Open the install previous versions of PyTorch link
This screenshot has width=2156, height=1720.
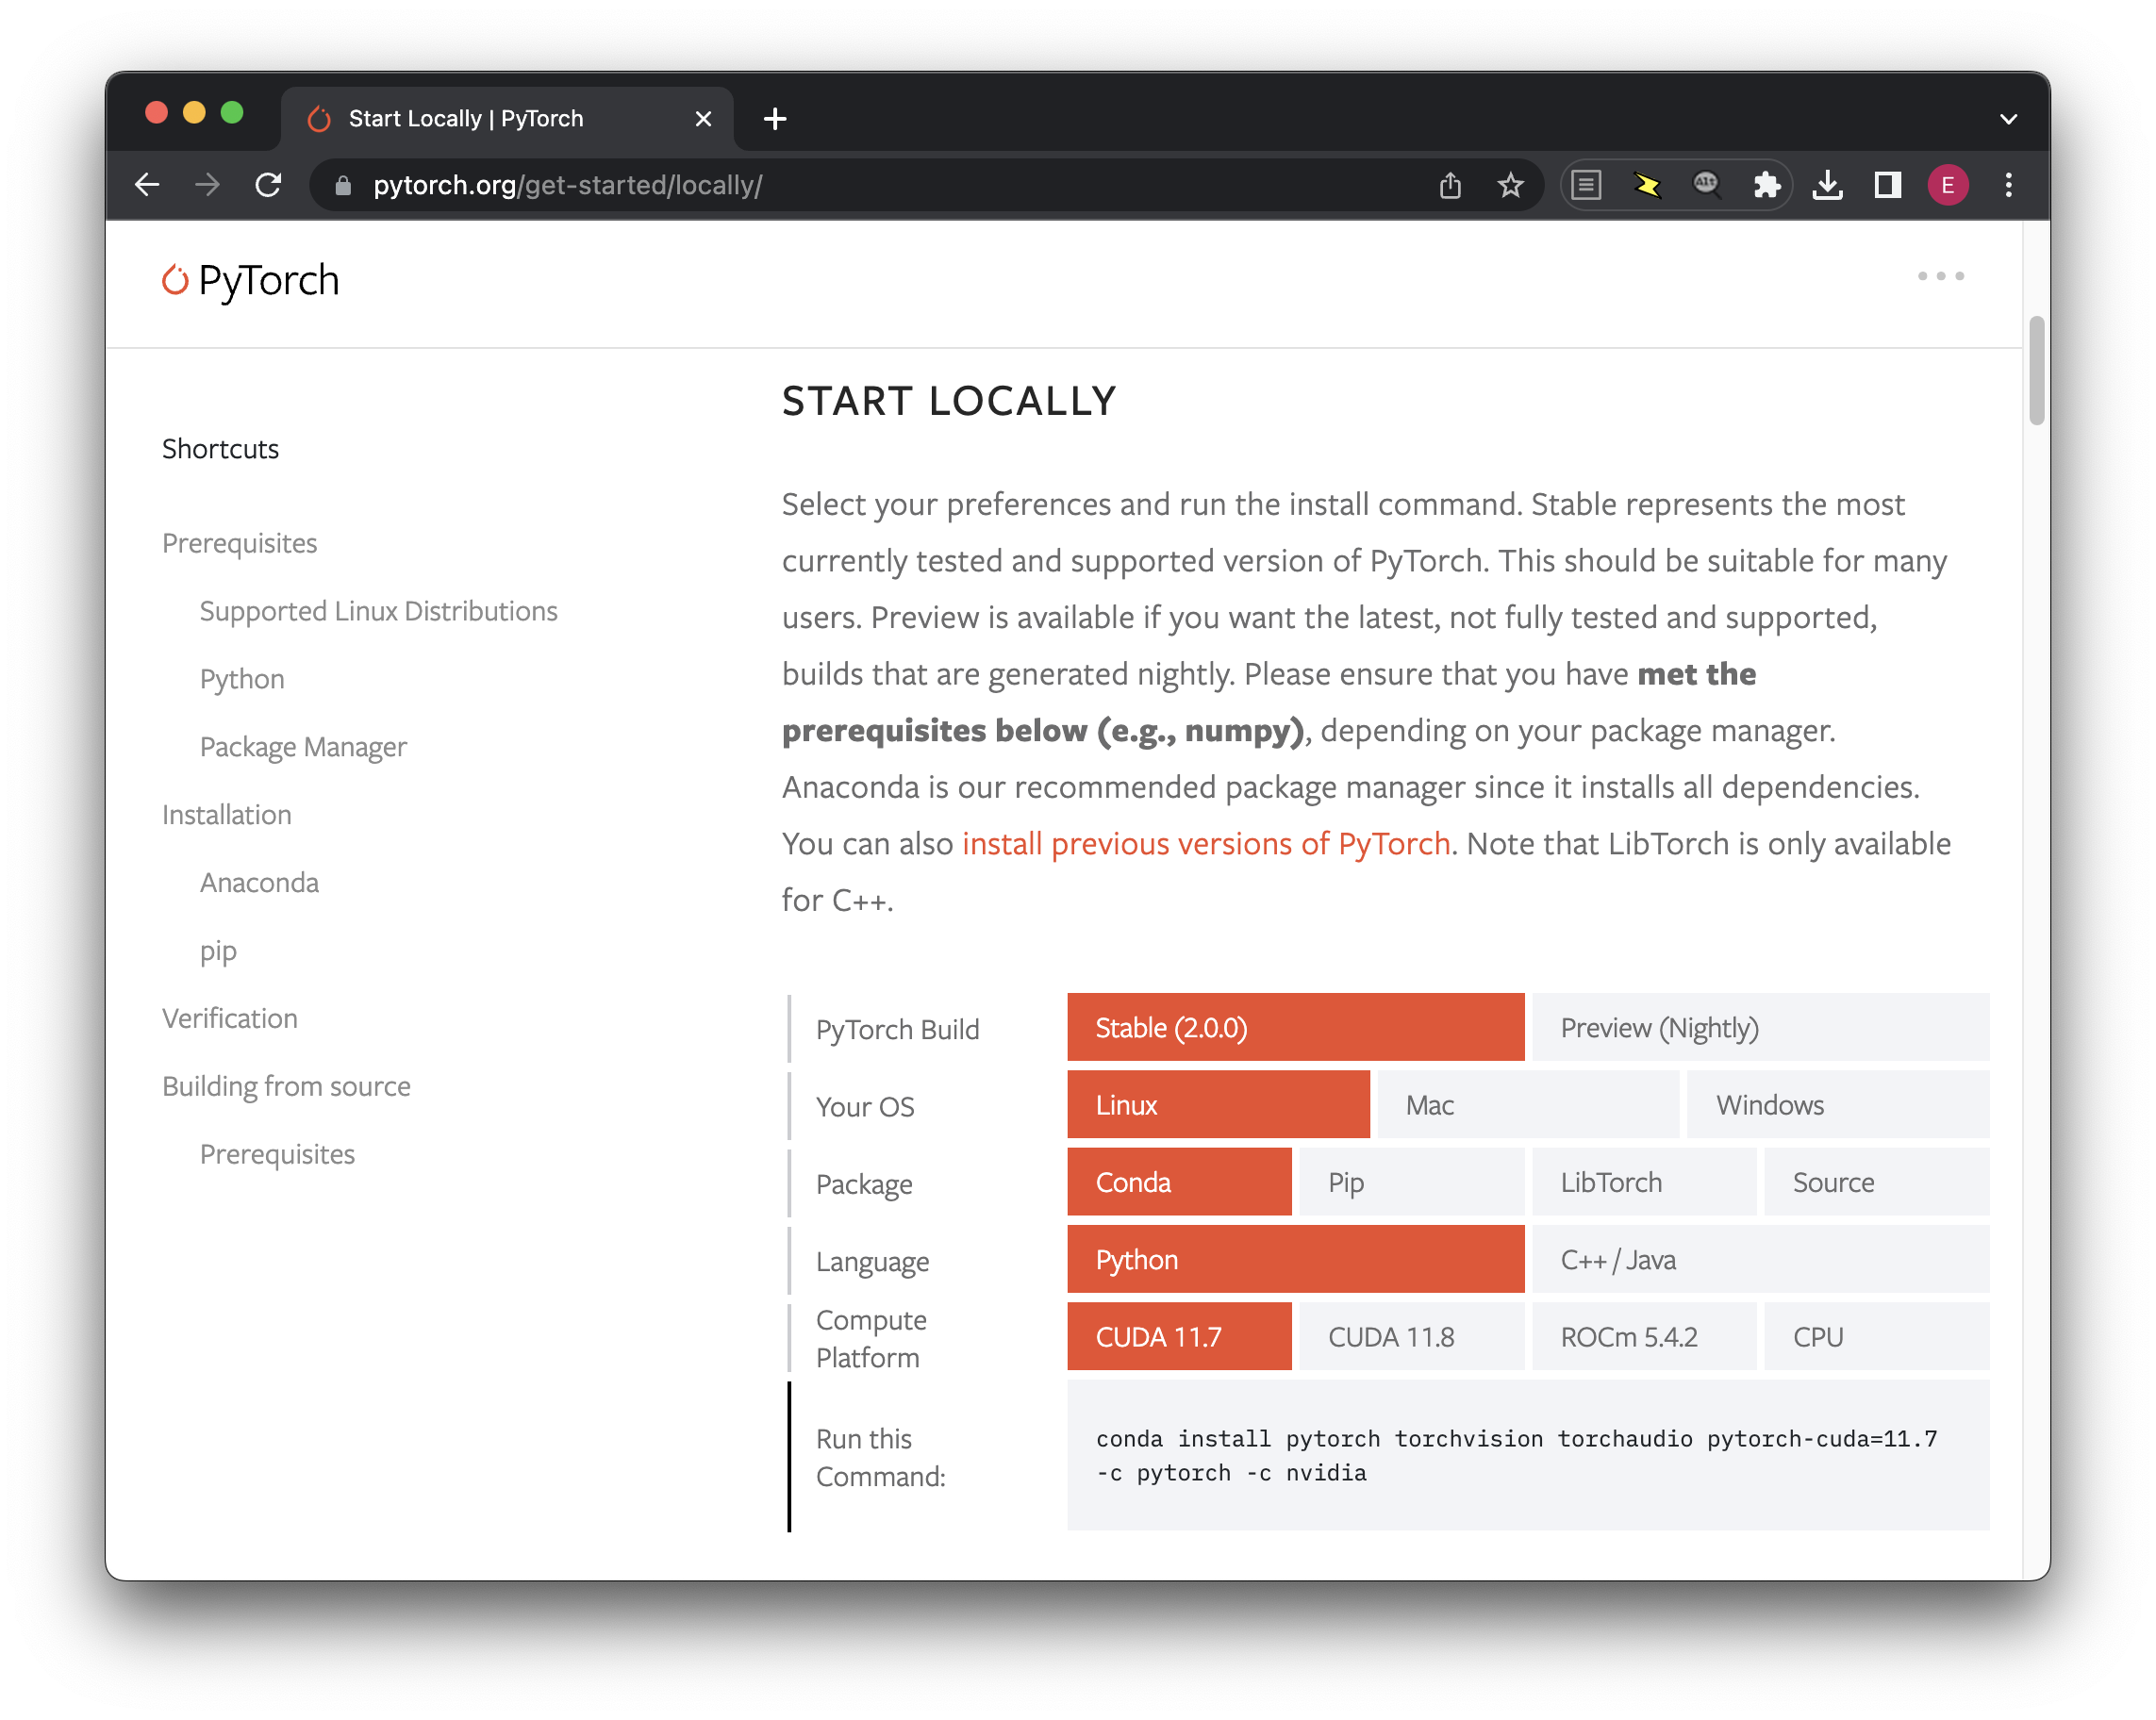point(1206,843)
